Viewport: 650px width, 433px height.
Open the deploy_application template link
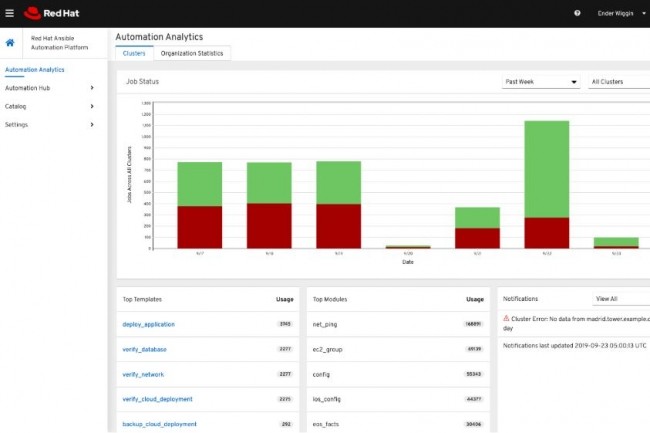148,324
